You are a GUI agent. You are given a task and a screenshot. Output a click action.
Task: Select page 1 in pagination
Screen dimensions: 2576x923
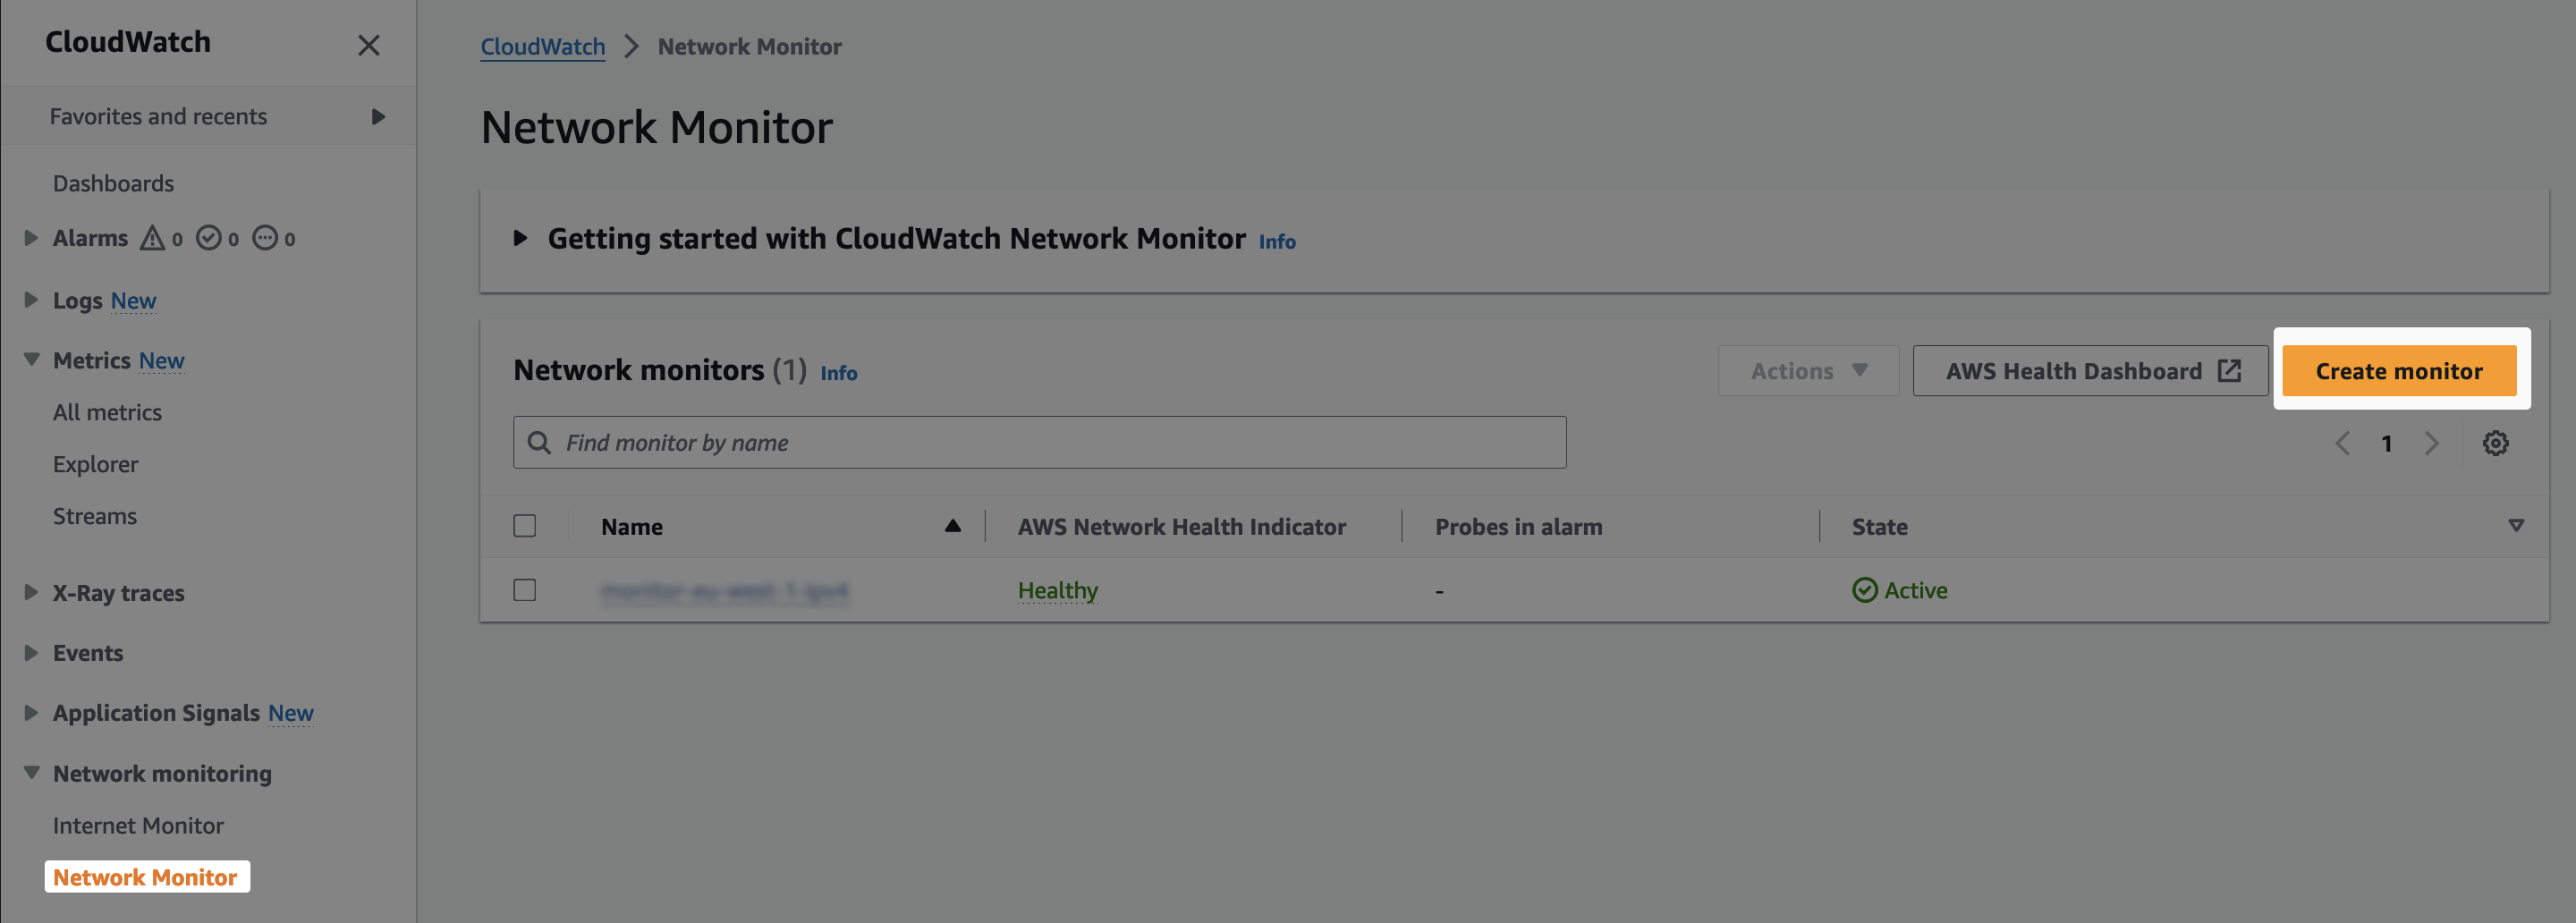point(2387,443)
